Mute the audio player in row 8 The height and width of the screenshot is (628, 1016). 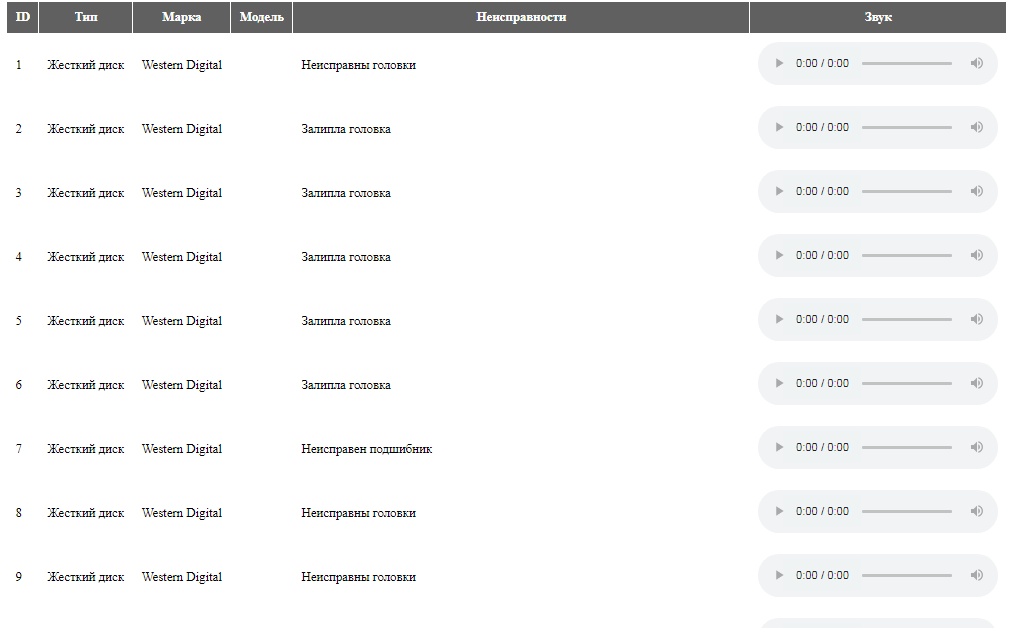click(976, 511)
